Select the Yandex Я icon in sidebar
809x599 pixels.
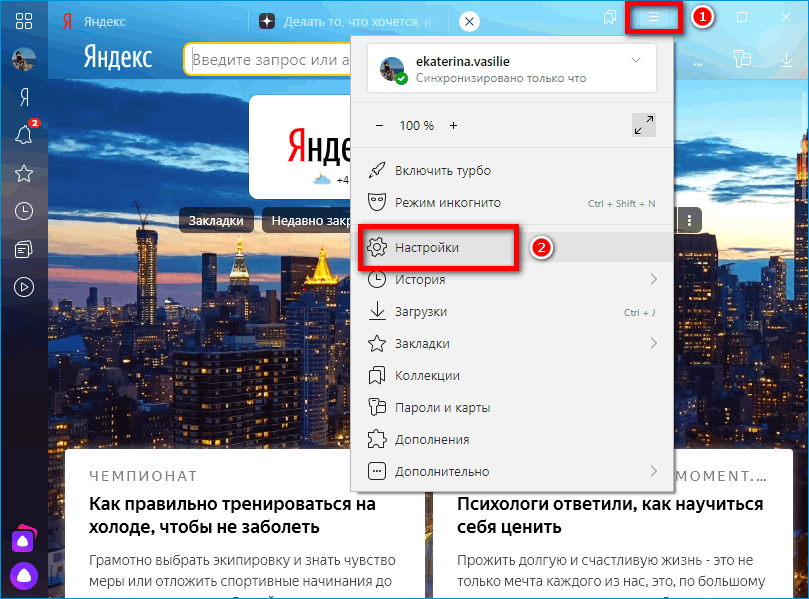(x=23, y=97)
